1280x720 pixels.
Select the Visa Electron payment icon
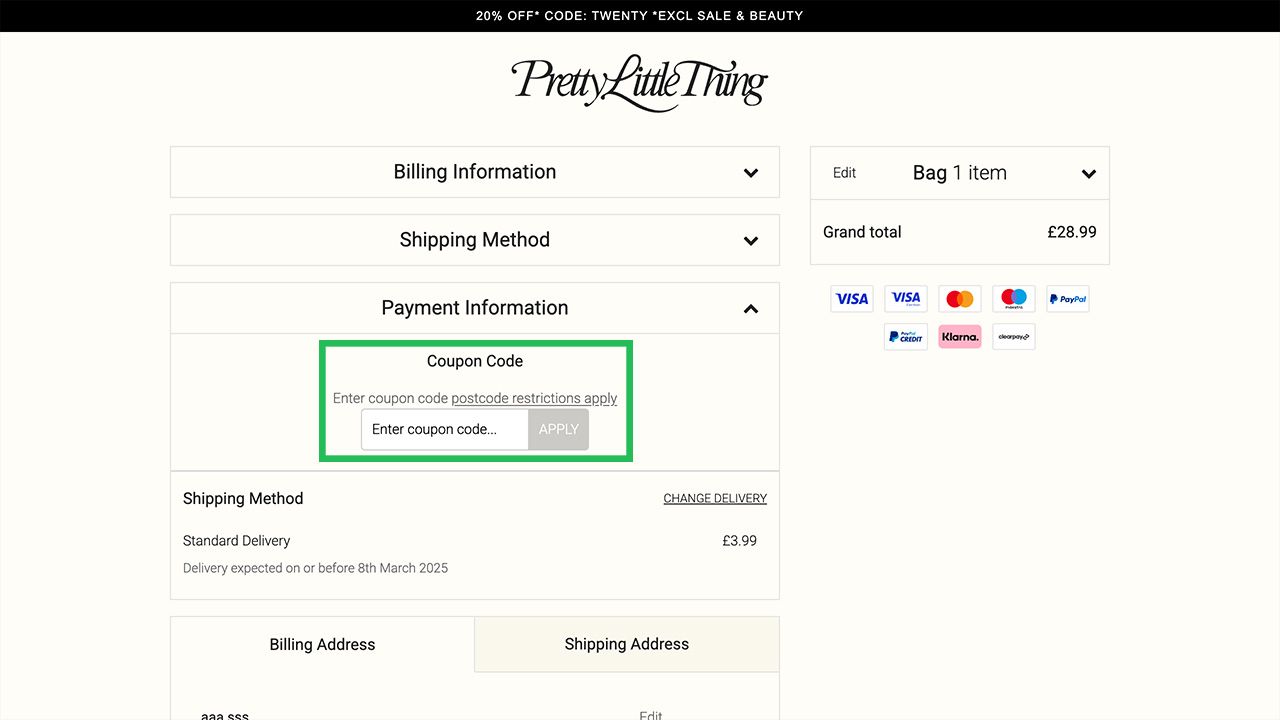pos(905,298)
